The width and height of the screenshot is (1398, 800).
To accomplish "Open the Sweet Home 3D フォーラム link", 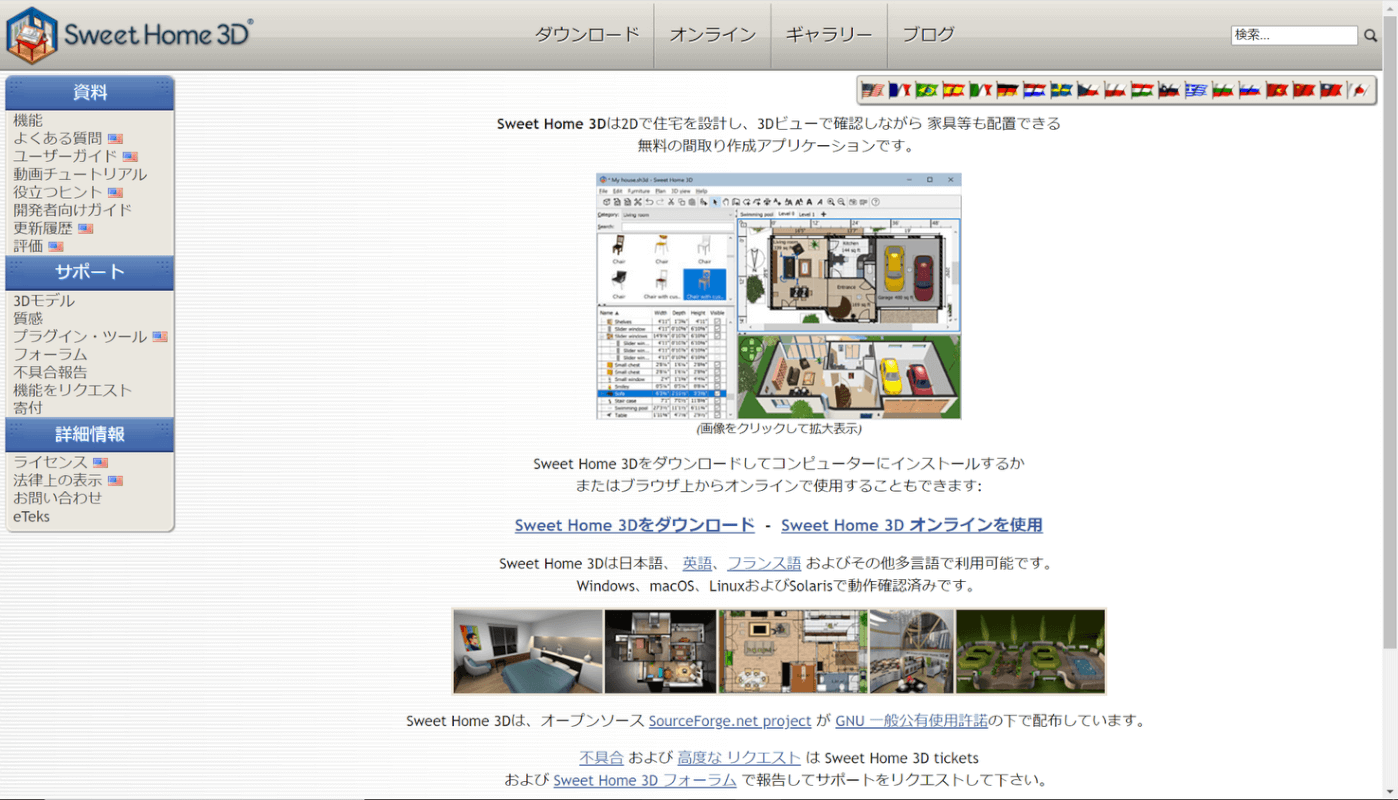I will (645, 780).
